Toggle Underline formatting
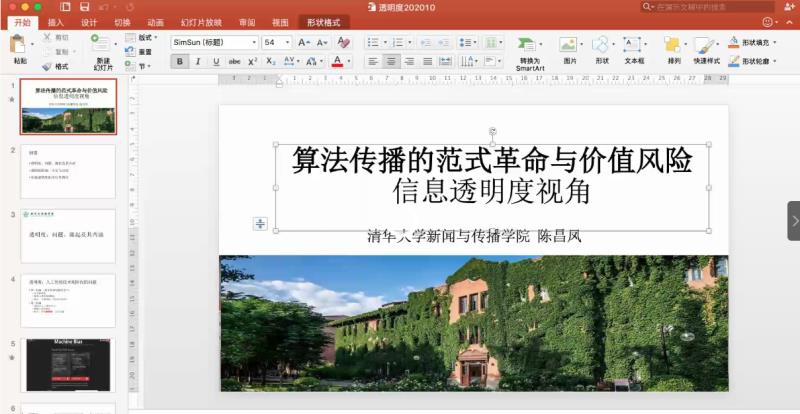The image size is (800, 414). 216,62
